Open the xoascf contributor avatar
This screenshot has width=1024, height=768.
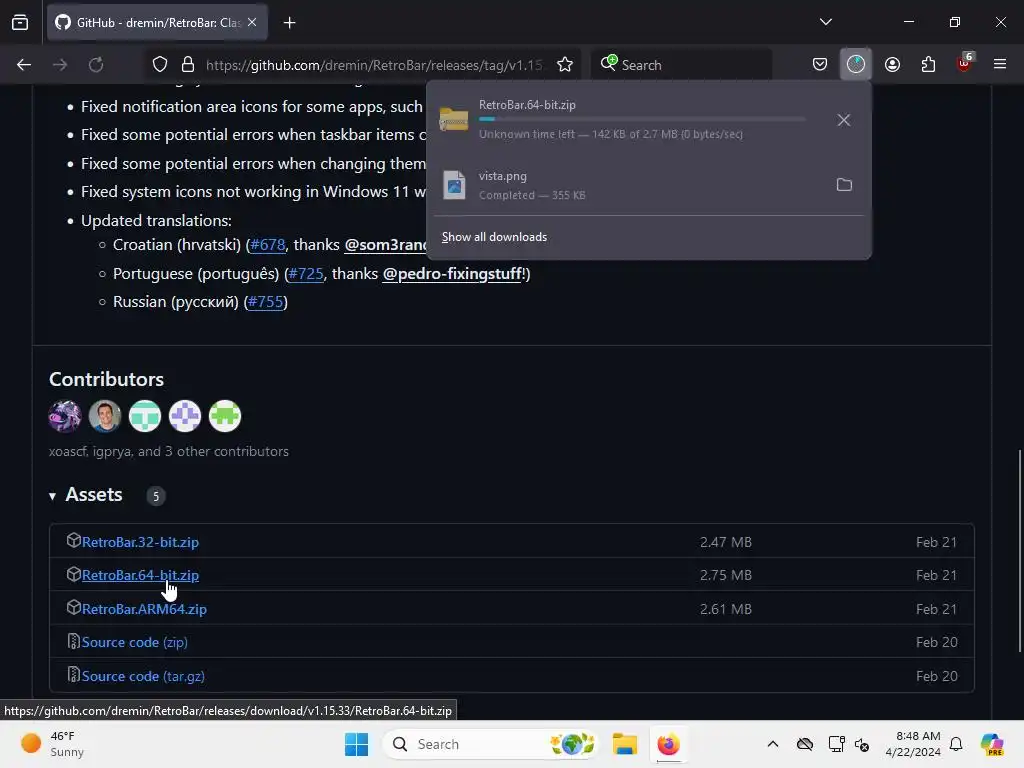pos(65,416)
